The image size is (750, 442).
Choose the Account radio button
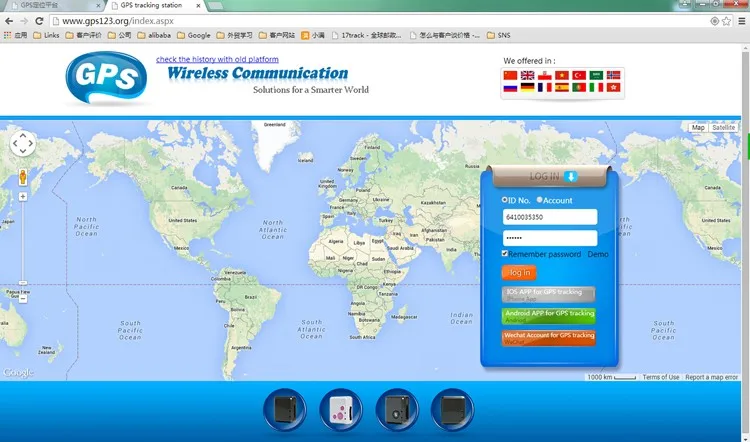pyautogui.click(x=540, y=201)
